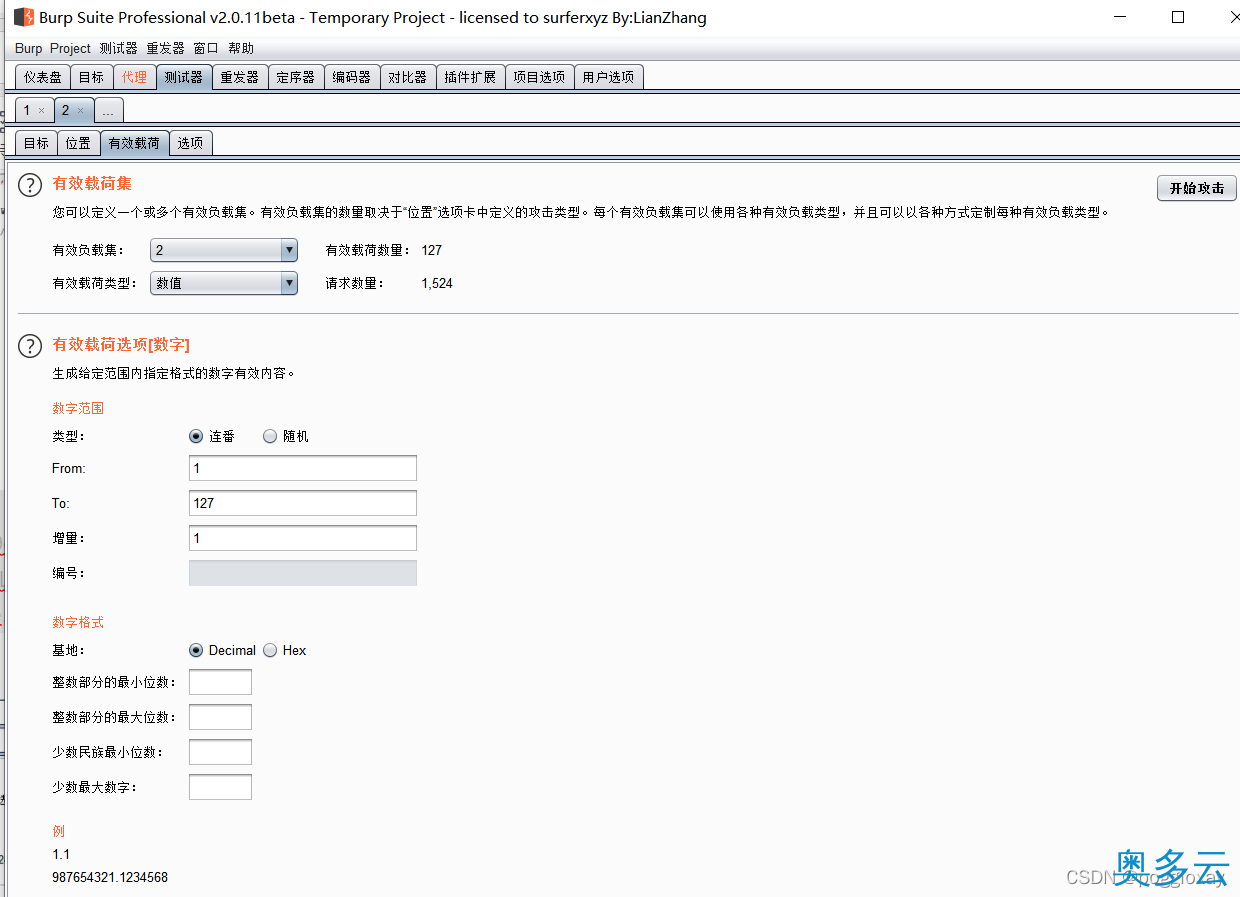The image size is (1240, 897).
Task: Switch to the main 重发器 tab
Action: point(240,77)
